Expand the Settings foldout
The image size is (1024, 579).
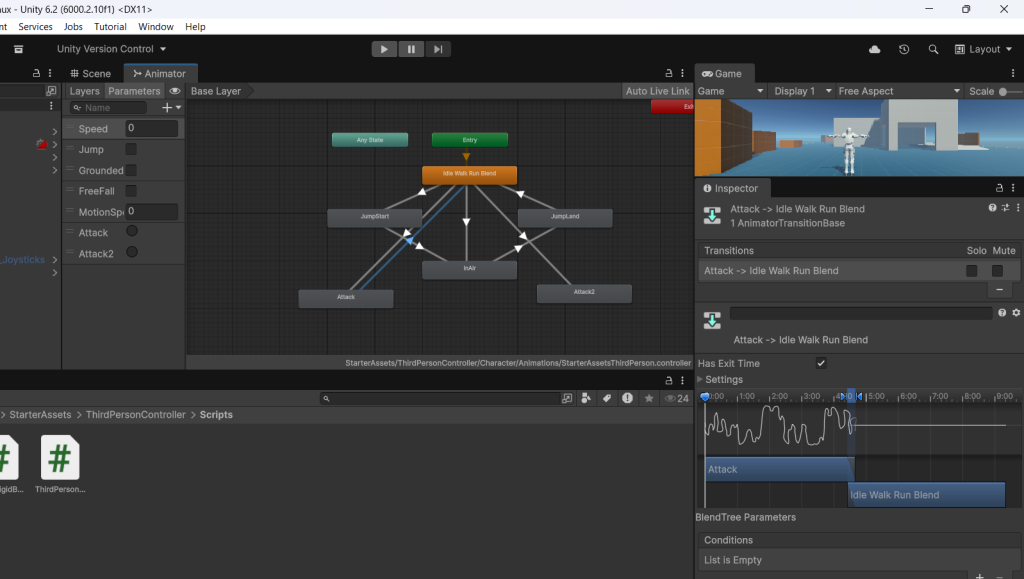[701, 380]
